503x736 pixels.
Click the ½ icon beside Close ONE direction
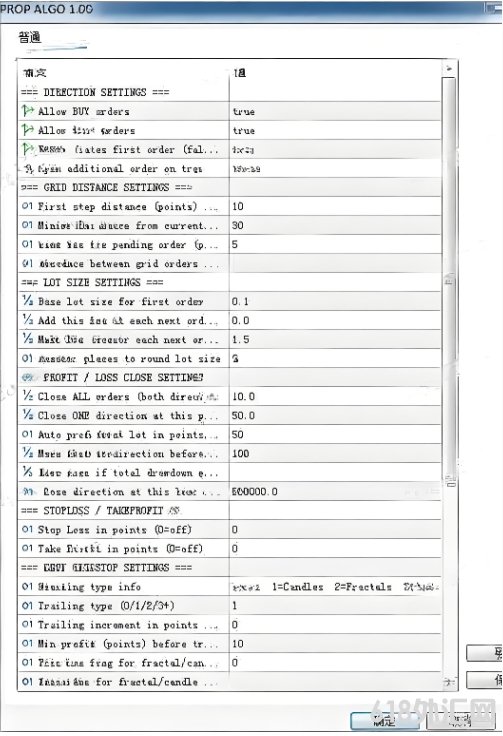[28, 415]
